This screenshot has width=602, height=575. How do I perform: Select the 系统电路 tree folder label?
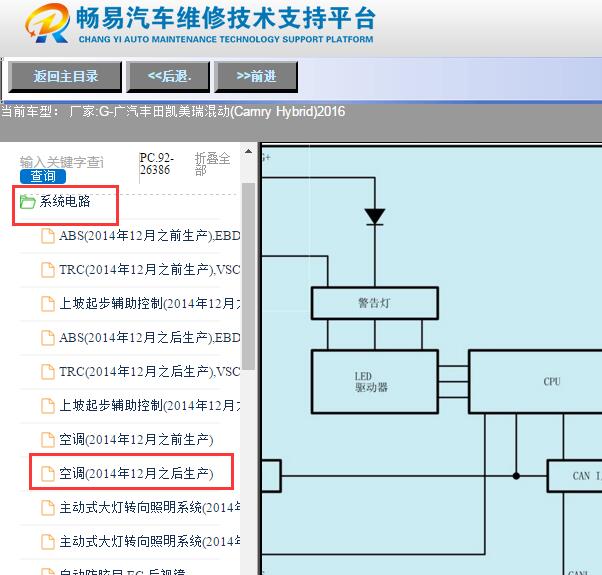(65, 201)
